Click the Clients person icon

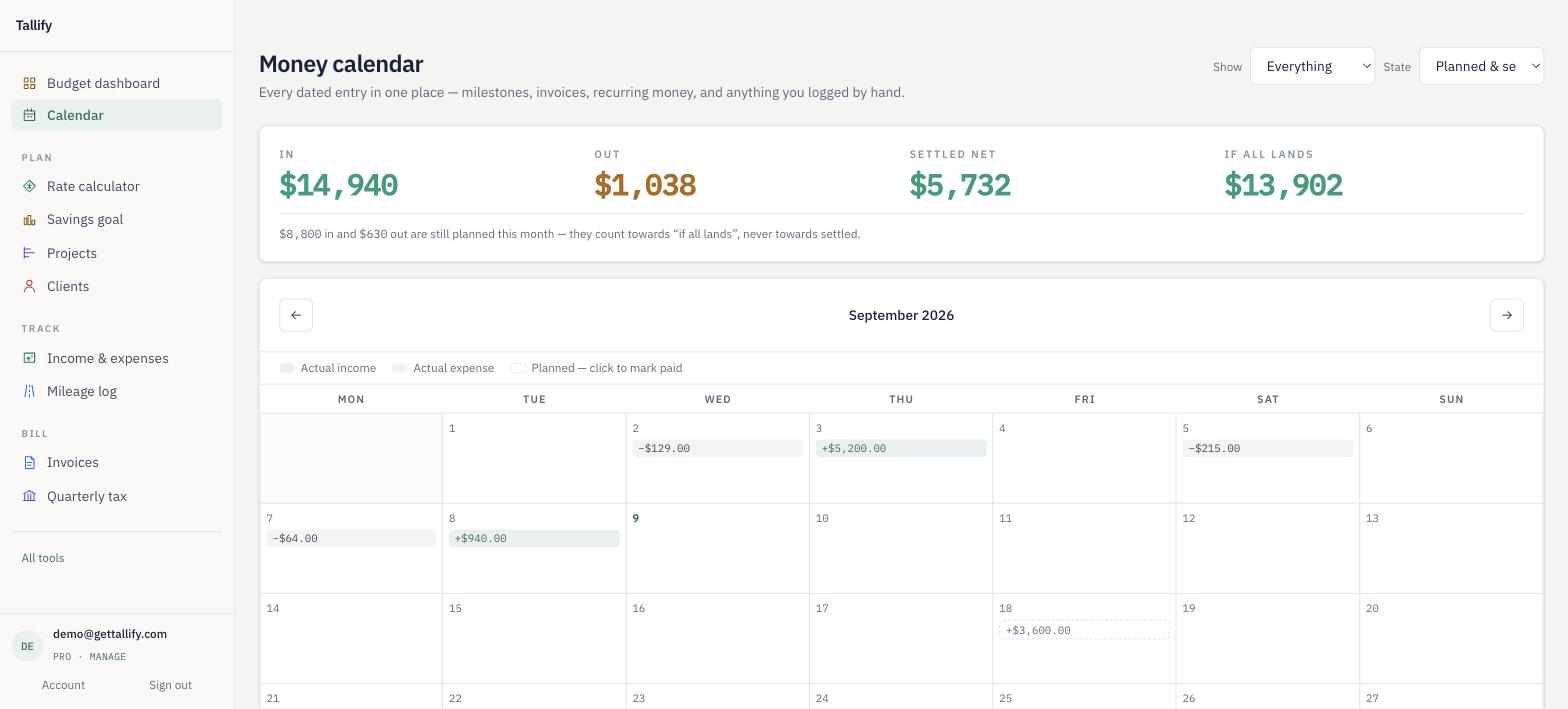30,286
